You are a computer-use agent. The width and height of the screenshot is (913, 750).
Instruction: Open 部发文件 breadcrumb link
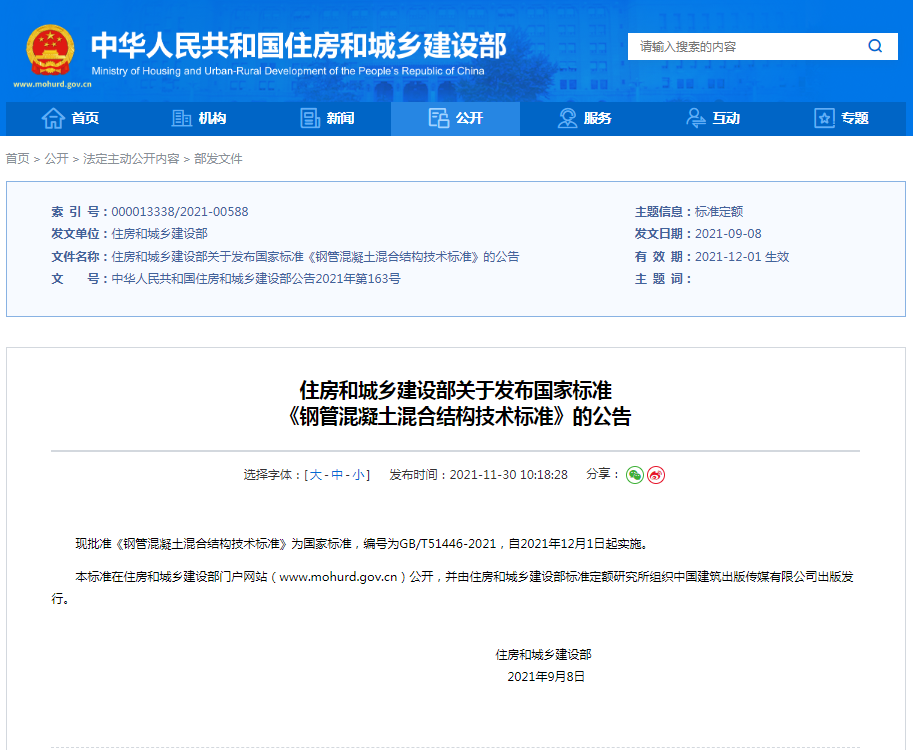tap(218, 159)
